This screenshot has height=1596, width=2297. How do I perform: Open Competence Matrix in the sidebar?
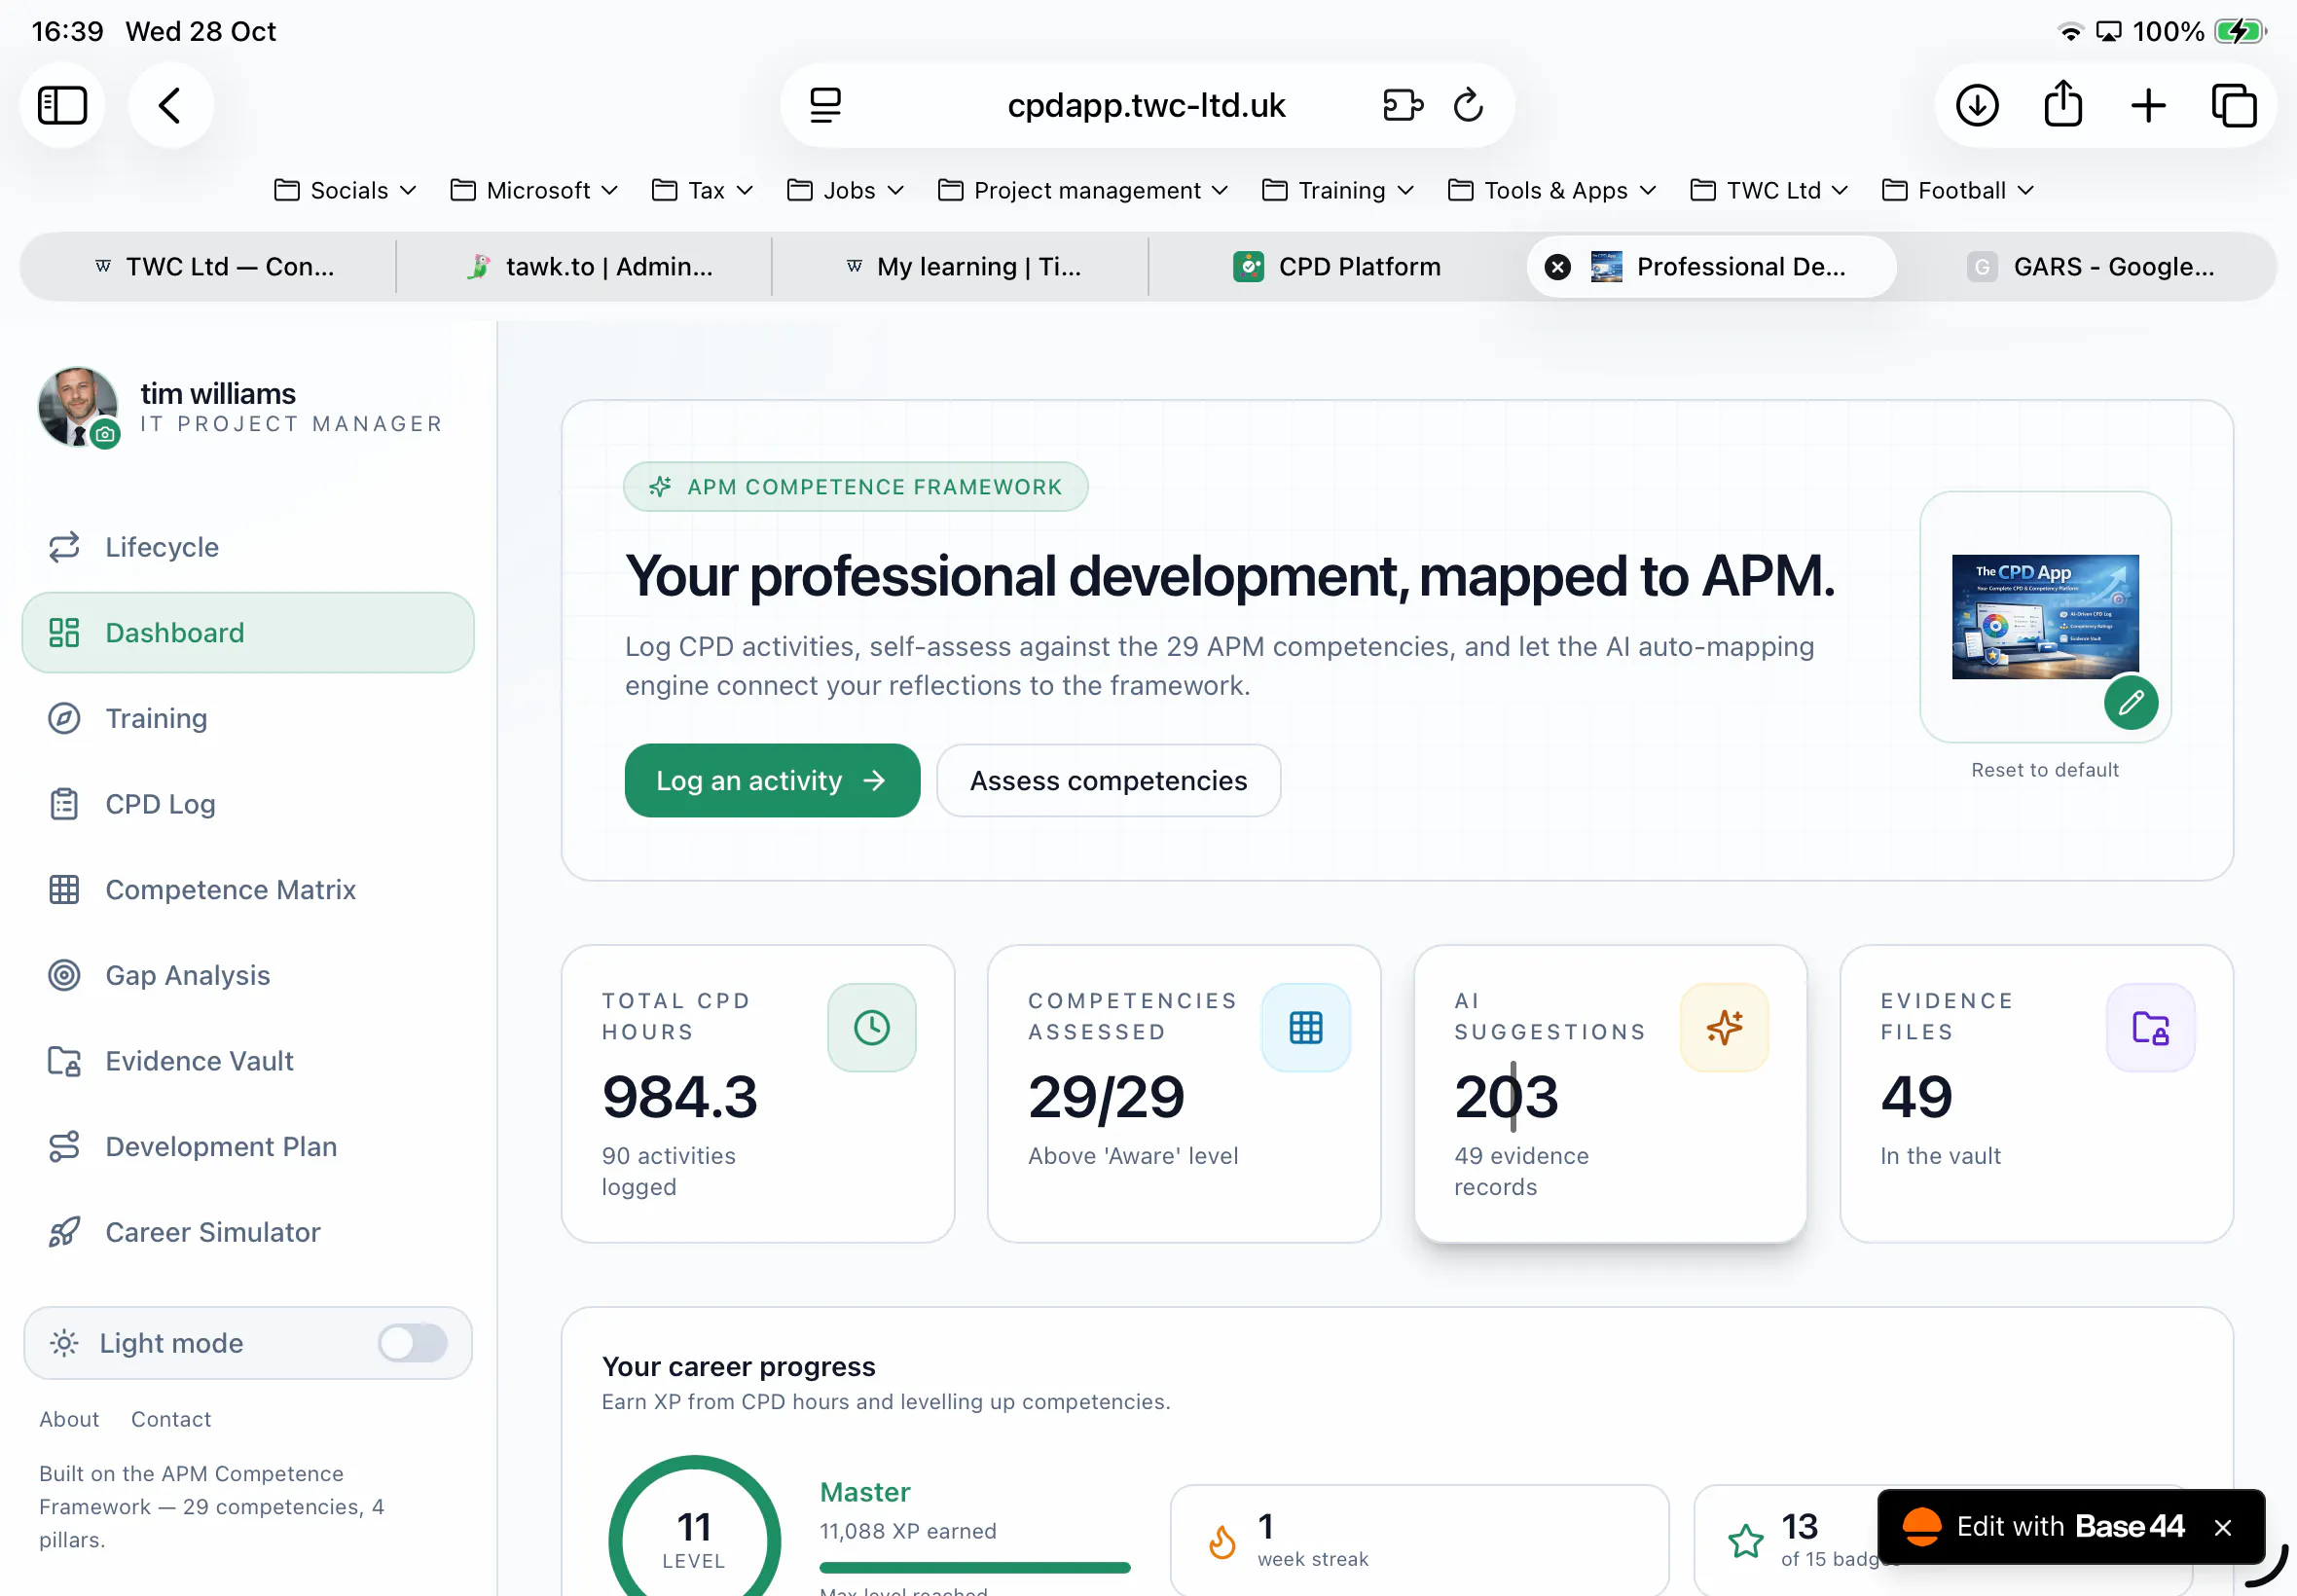pos(248,889)
